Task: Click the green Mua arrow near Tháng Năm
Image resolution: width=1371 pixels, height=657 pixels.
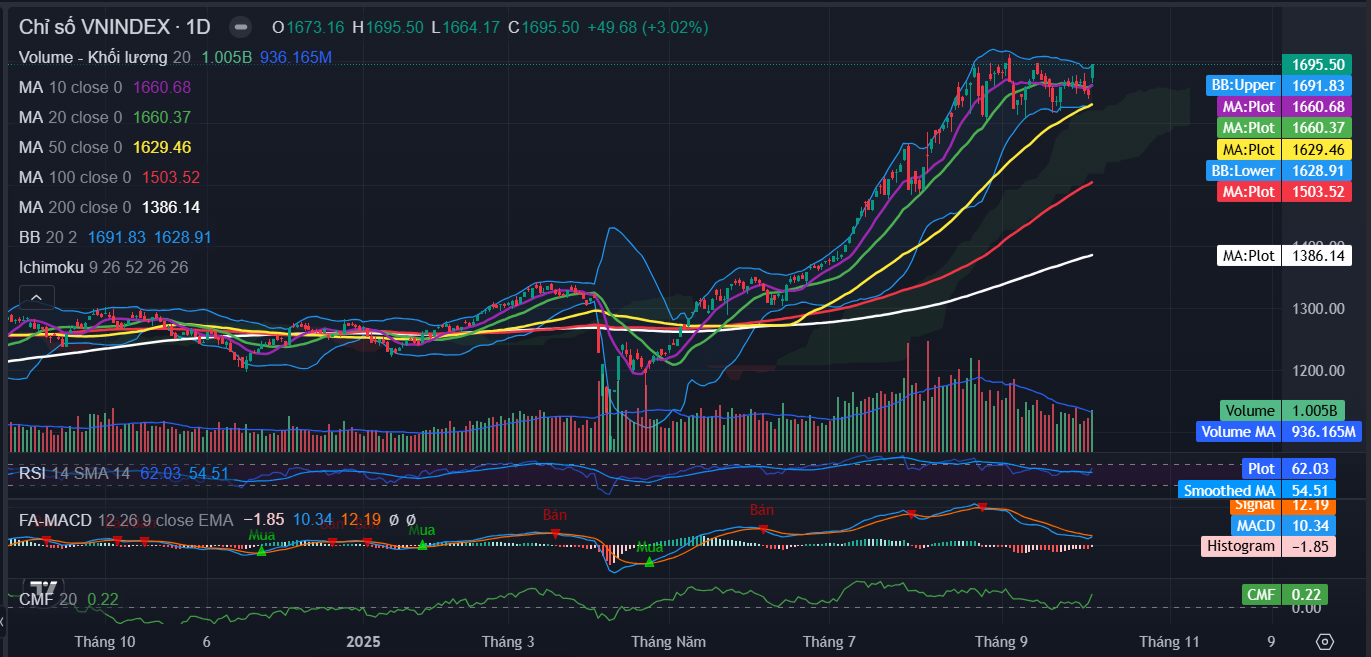Action: point(649,562)
